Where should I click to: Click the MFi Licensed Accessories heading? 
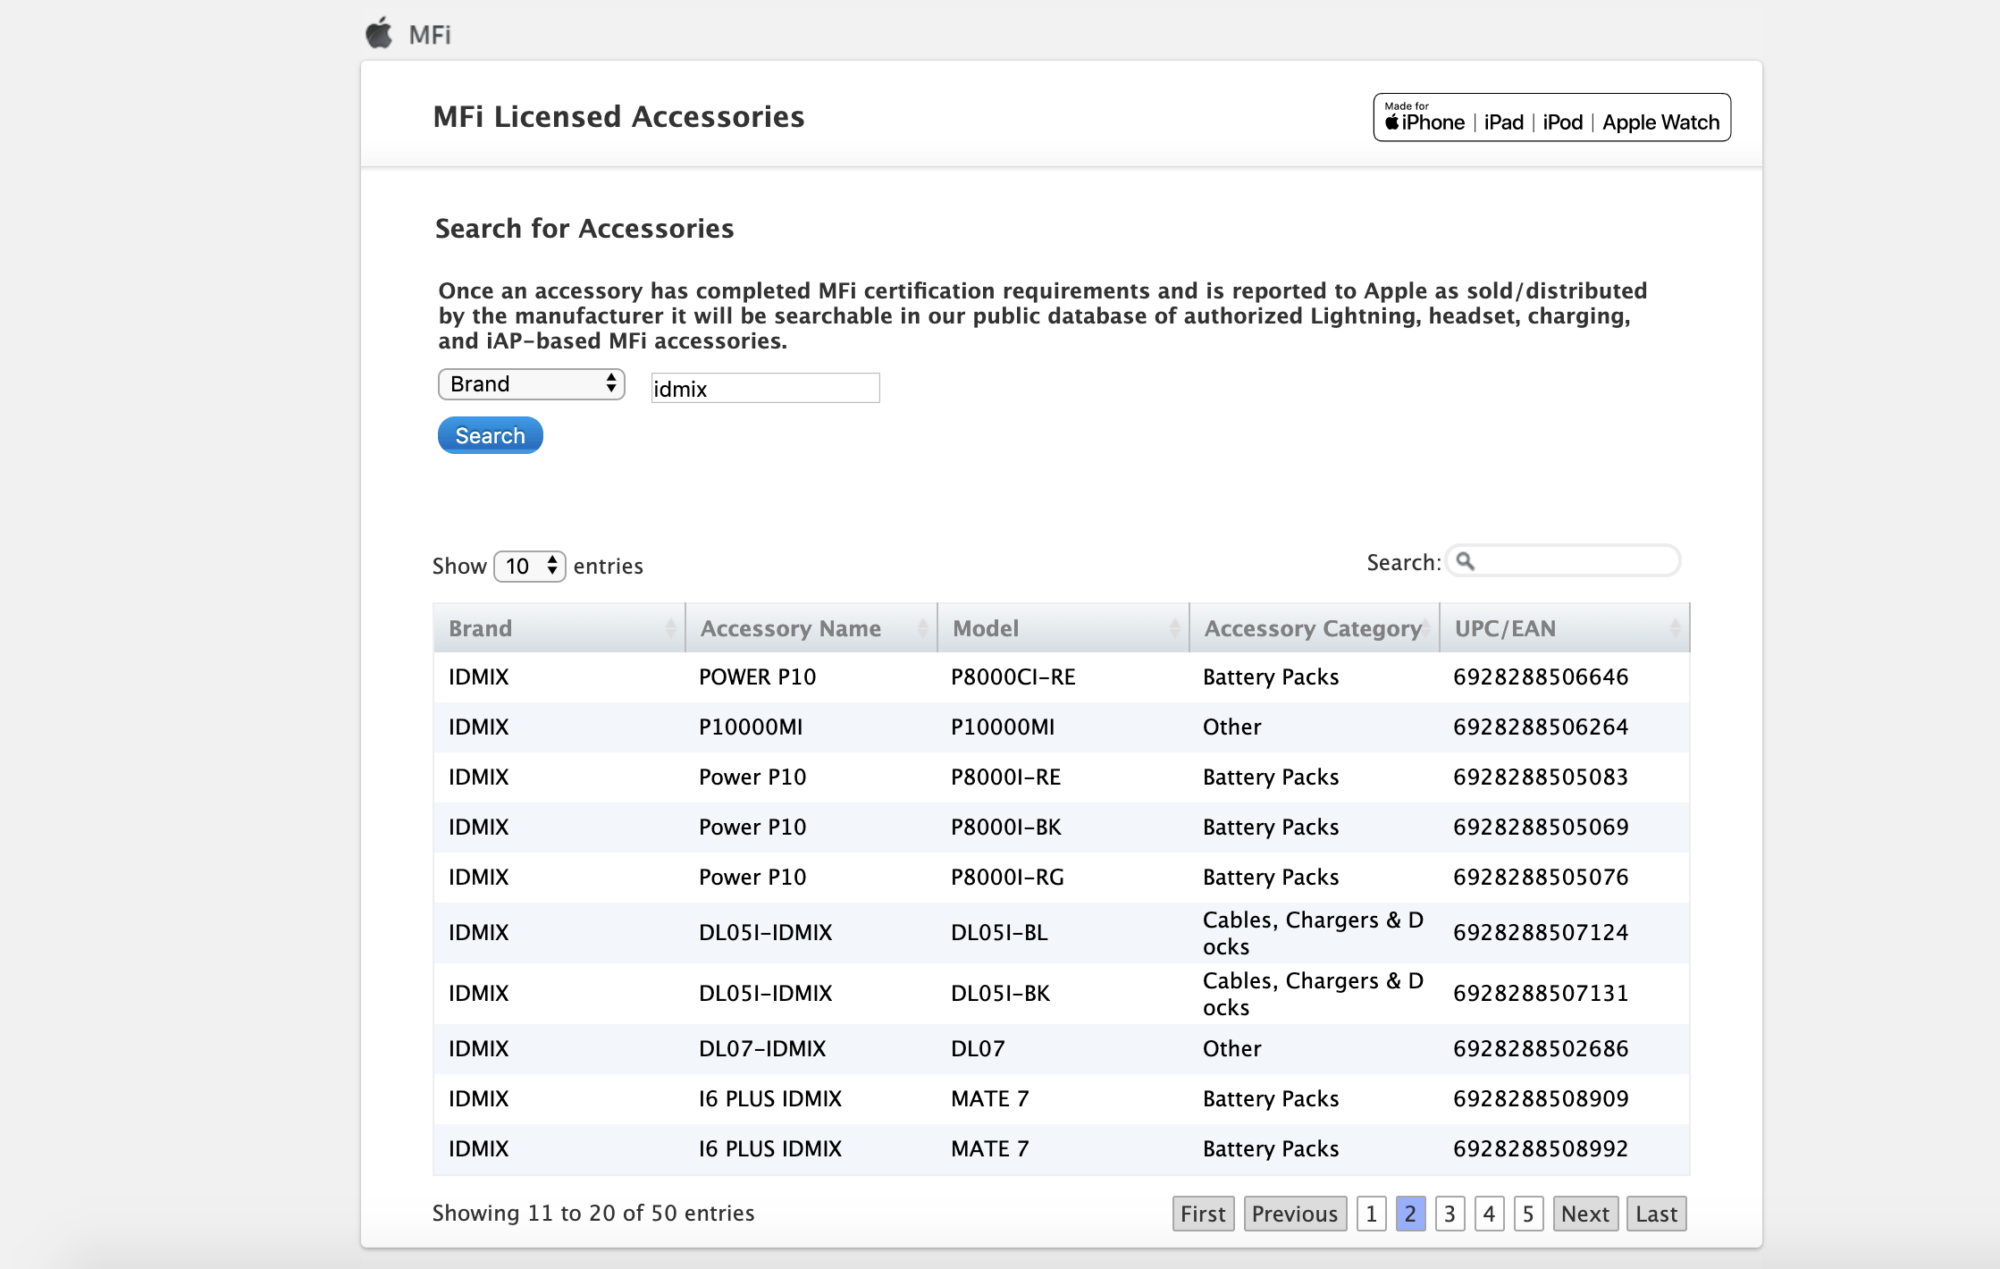(618, 116)
